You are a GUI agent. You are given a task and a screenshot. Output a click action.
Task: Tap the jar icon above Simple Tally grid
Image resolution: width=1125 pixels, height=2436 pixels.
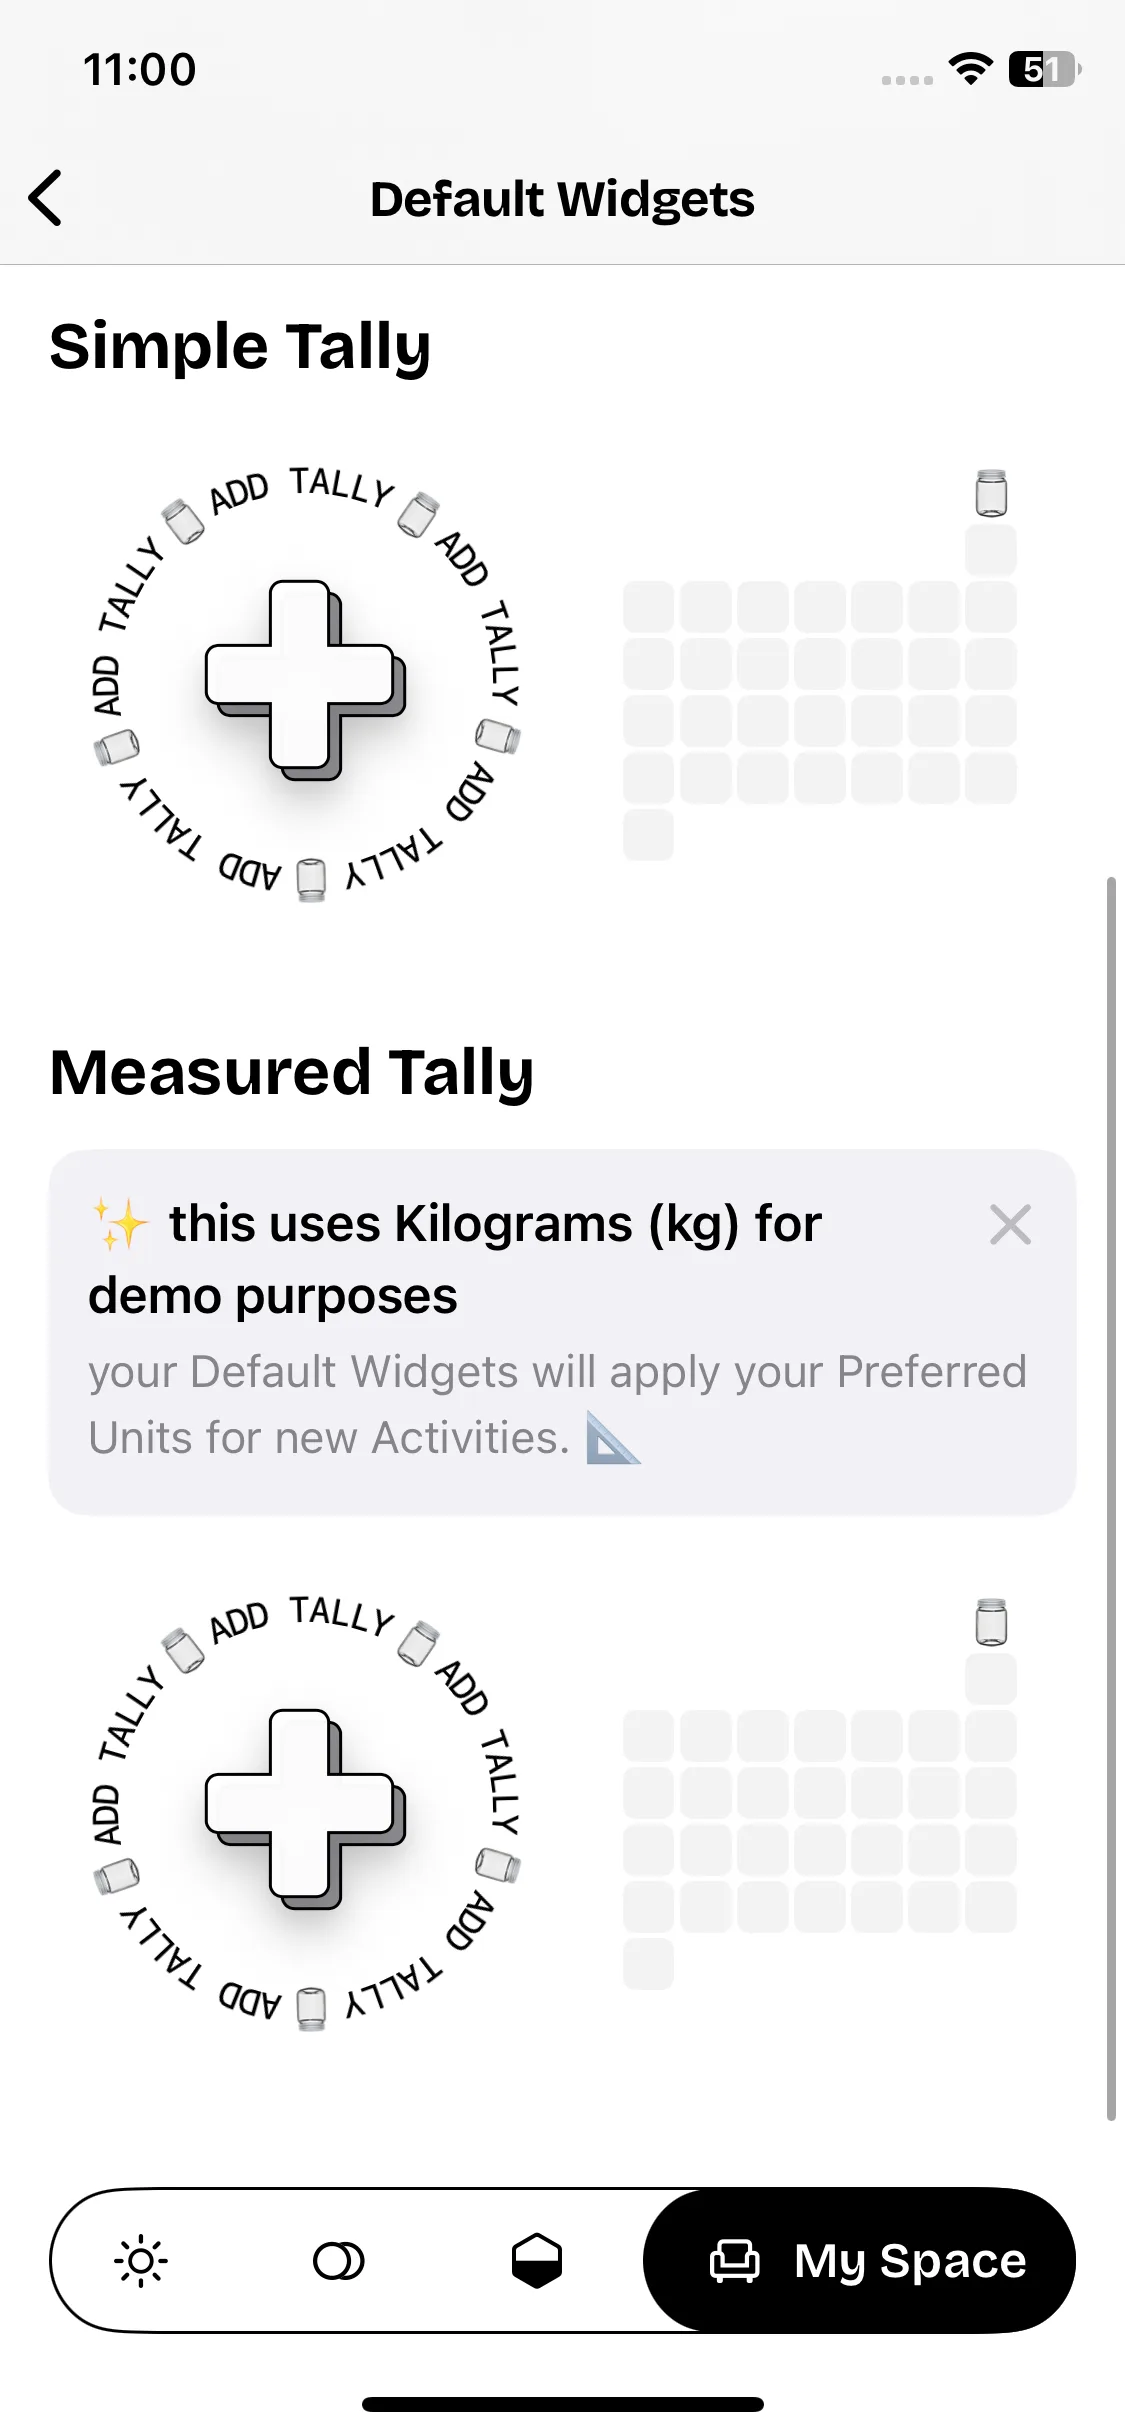(991, 493)
